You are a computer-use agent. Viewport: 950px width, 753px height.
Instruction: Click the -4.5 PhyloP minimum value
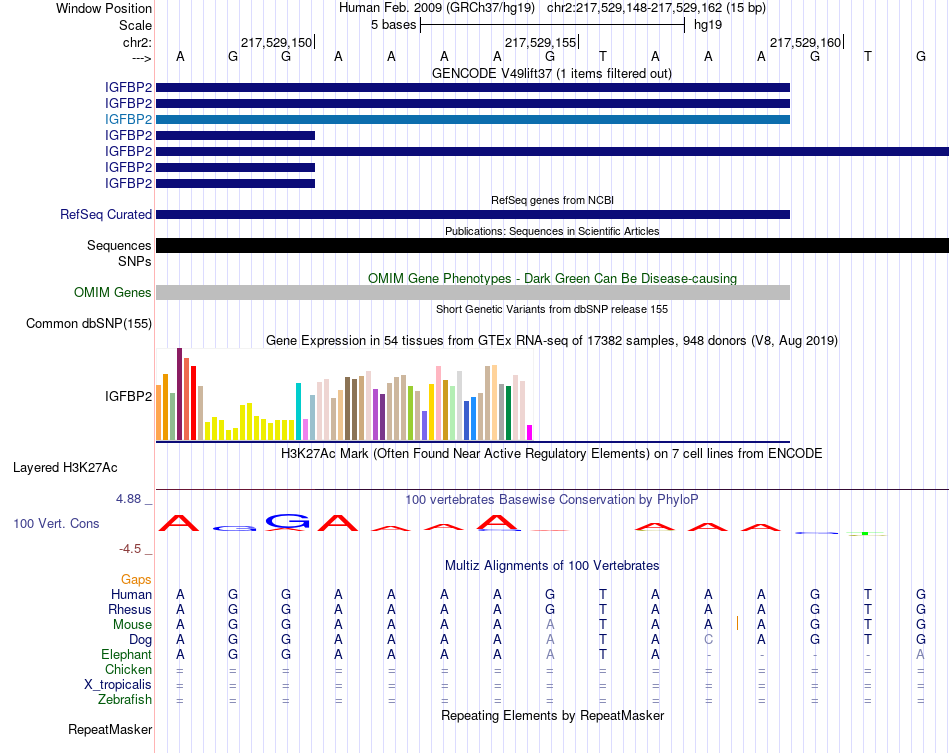[x=130, y=549]
